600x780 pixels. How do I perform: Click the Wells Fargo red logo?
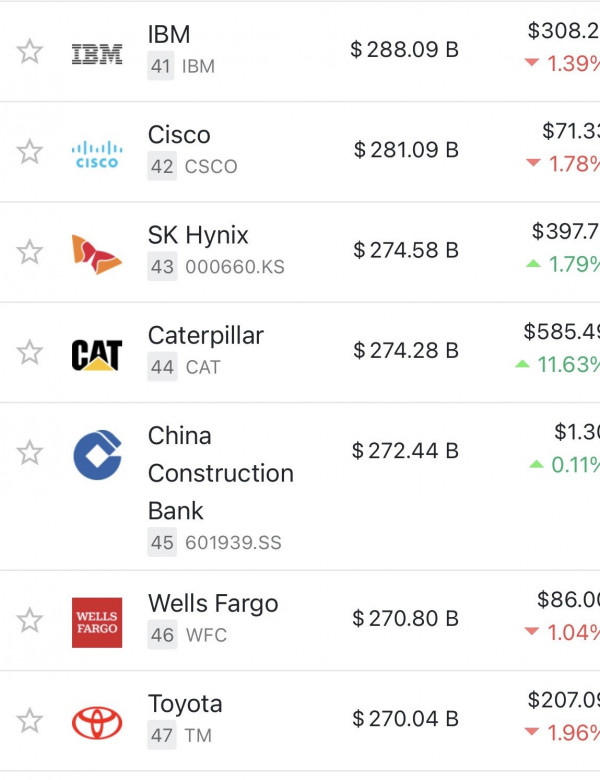(x=97, y=622)
